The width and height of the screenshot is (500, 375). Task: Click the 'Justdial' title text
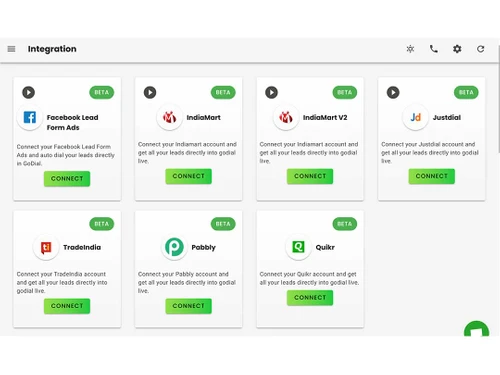pyautogui.click(x=447, y=117)
